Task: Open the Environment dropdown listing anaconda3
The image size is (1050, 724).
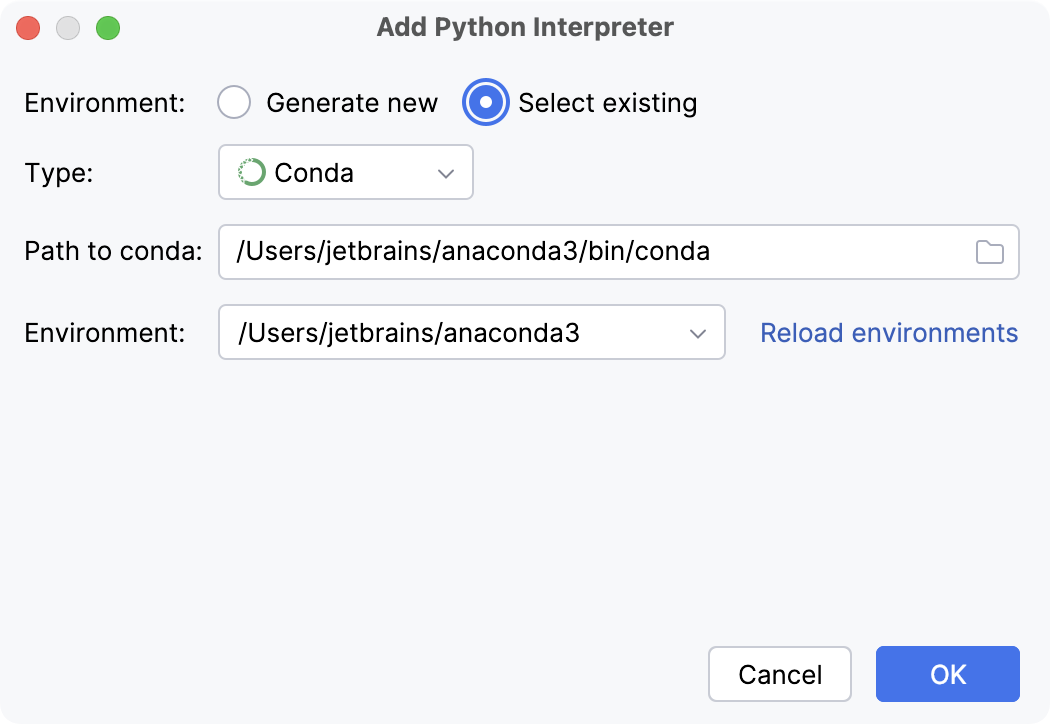Action: pyautogui.click(x=472, y=332)
